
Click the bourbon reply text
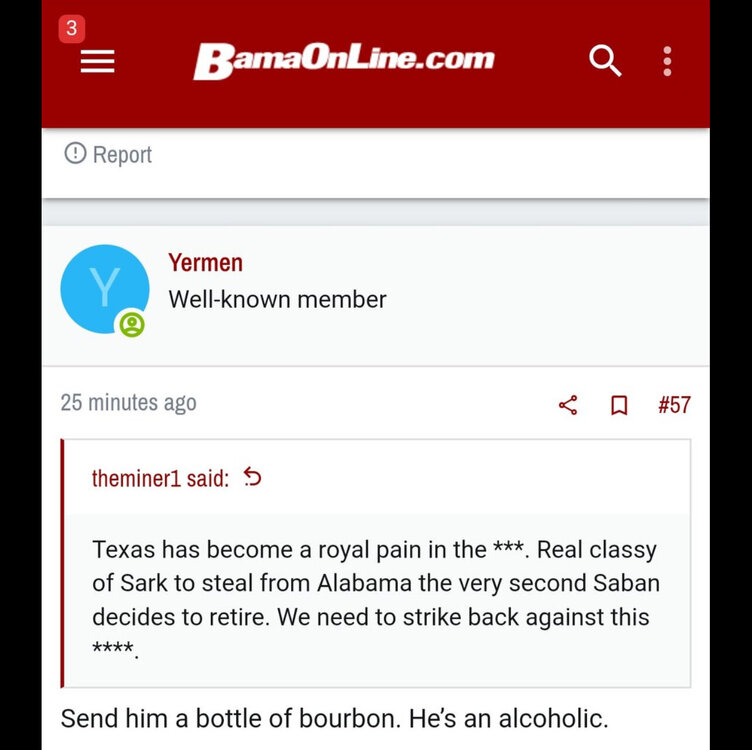(x=334, y=718)
